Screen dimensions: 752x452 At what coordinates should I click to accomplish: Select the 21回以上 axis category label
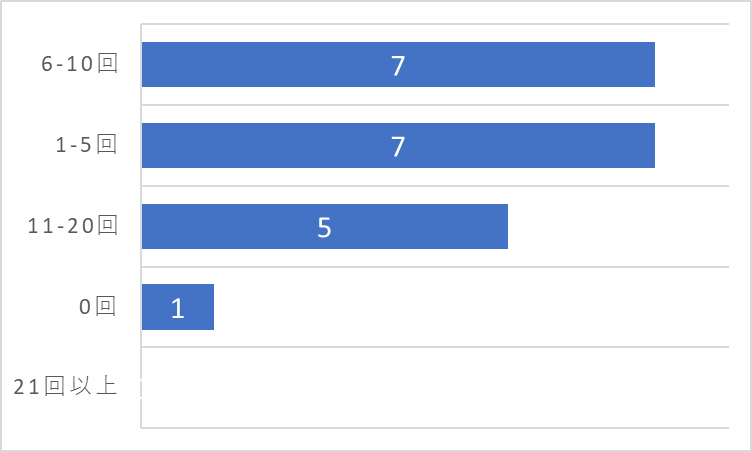(x=65, y=387)
